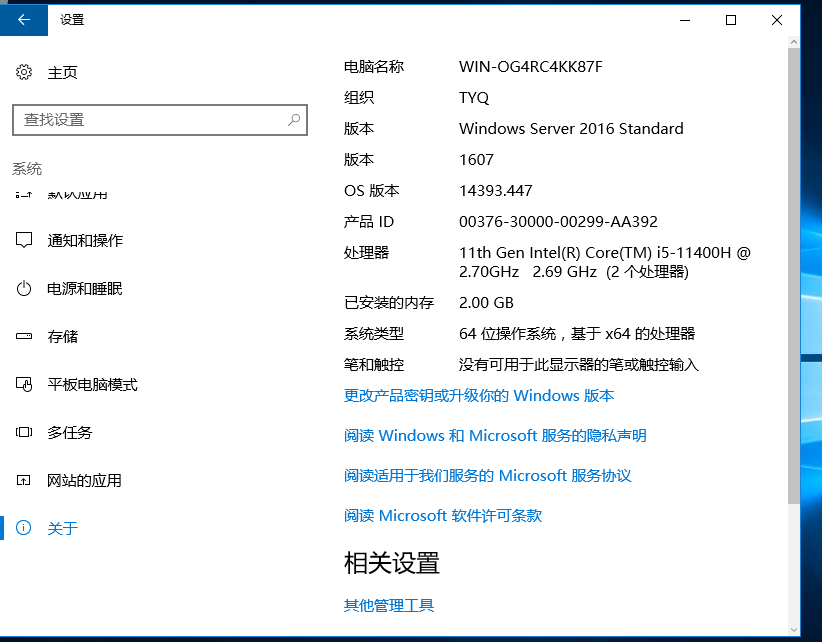Select the Storage drive icon
This screenshot has height=642, width=822.
coord(24,336)
